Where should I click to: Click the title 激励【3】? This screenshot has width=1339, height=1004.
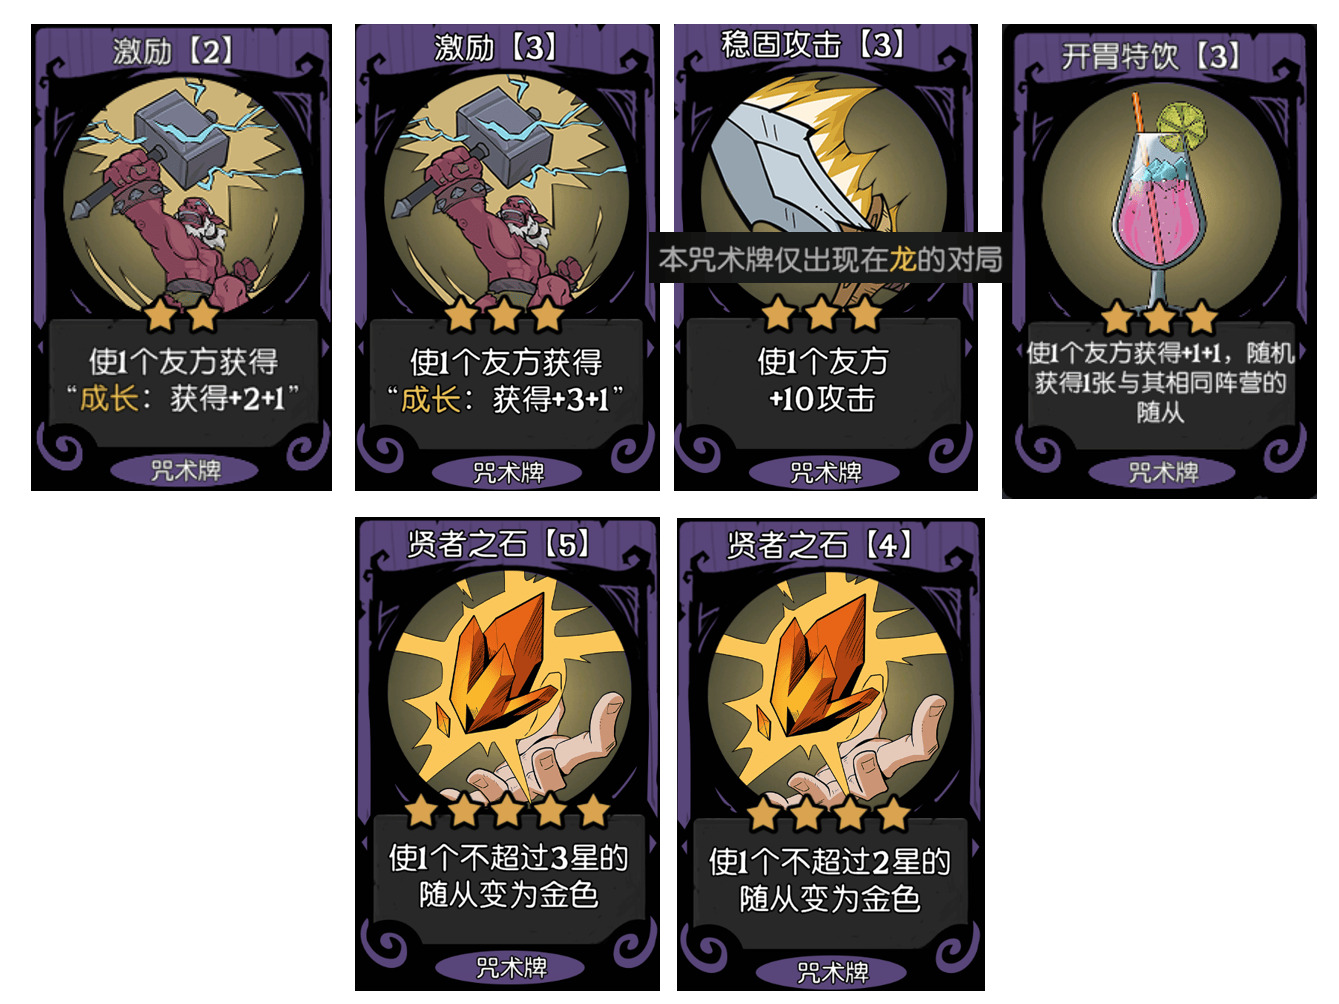click(496, 47)
